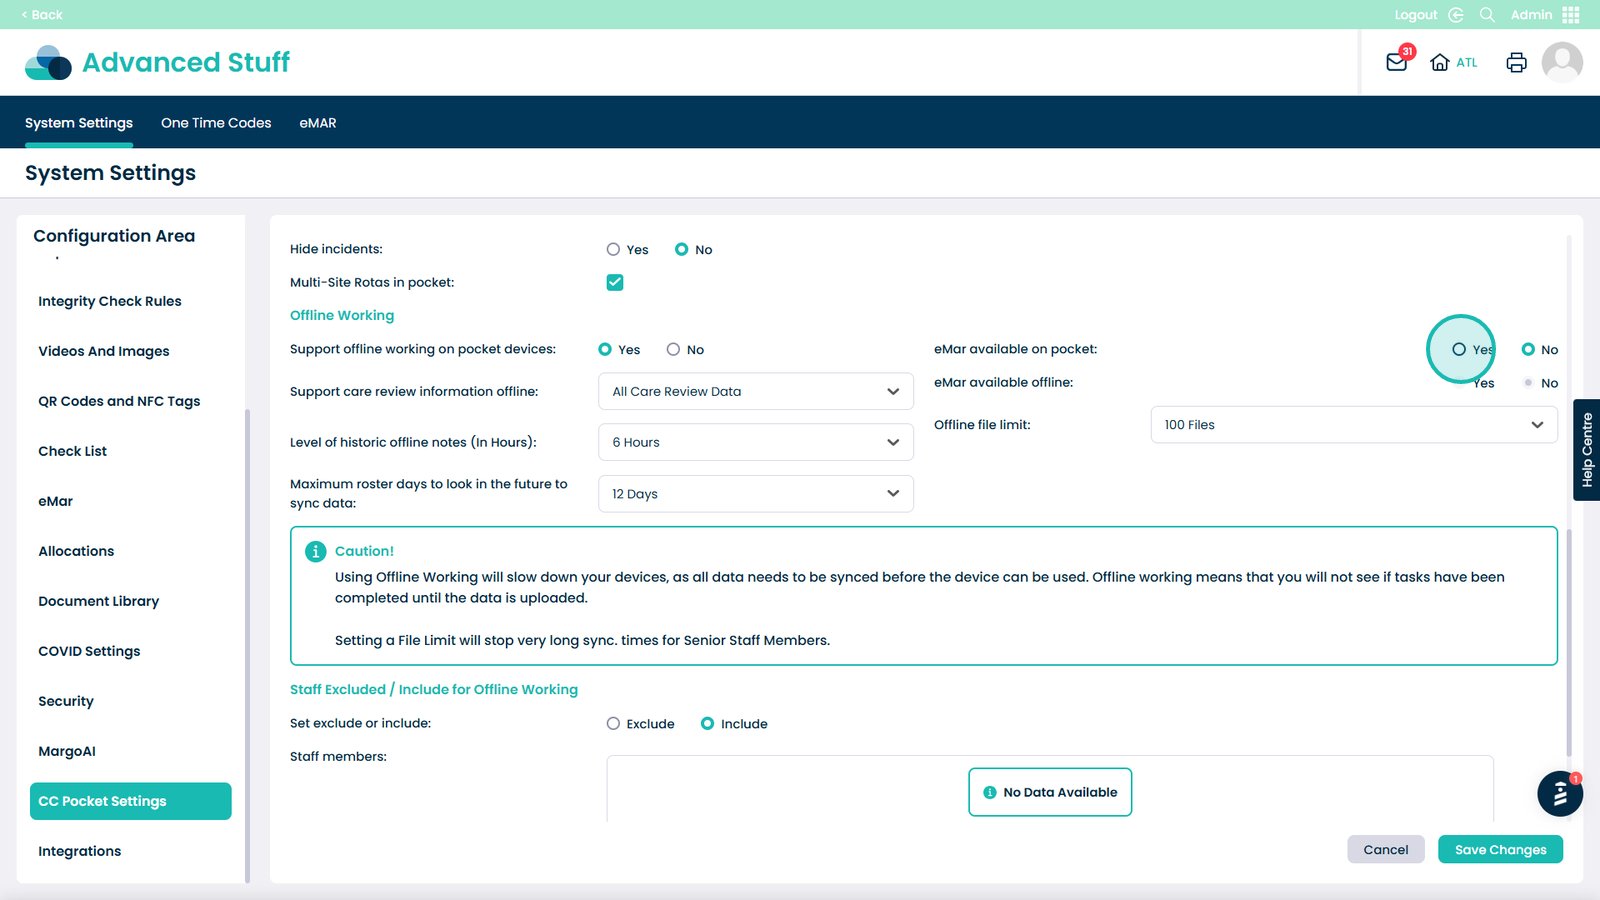Image resolution: width=1600 pixels, height=900 pixels.
Task: Click the search magnifier icon
Action: pos(1487,15)
